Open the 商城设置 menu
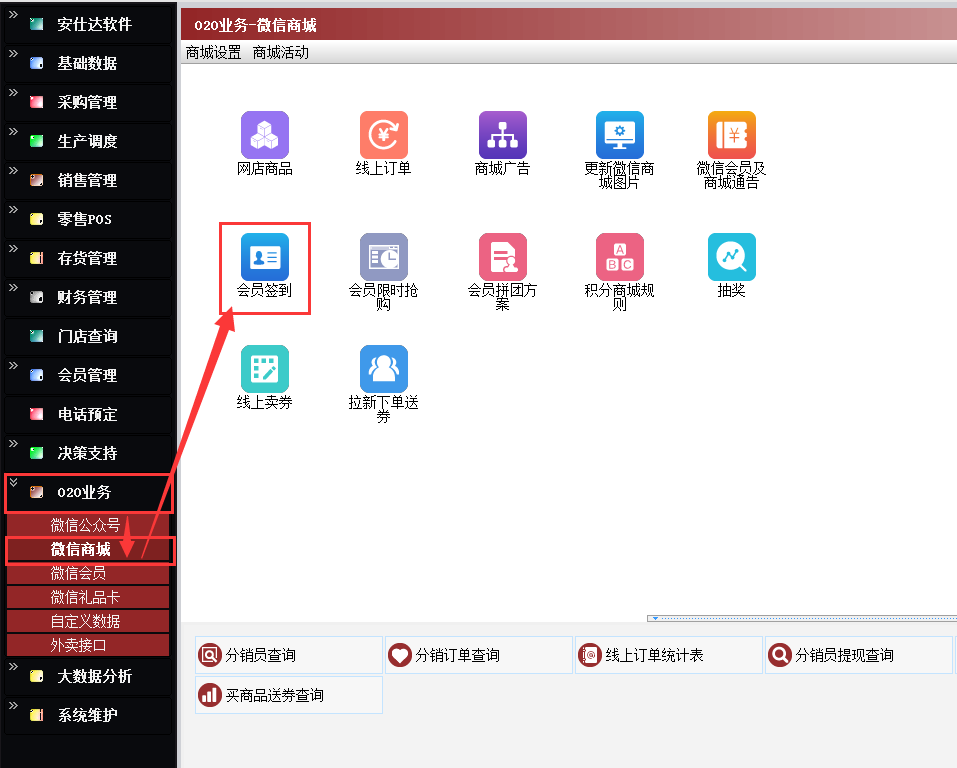Viewport: 957px width, 768px height. pos(214,53)
